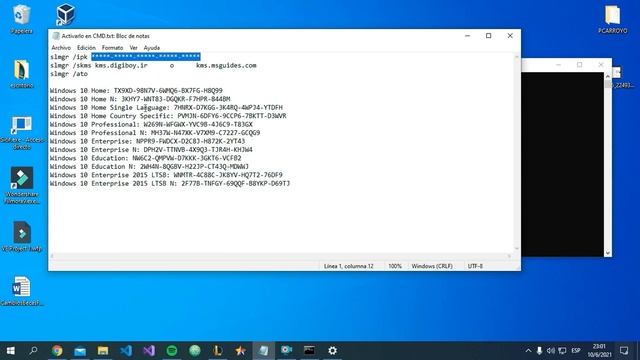
Task: Click the 'slmgr /ato' line
Action: tap(69, 74)
